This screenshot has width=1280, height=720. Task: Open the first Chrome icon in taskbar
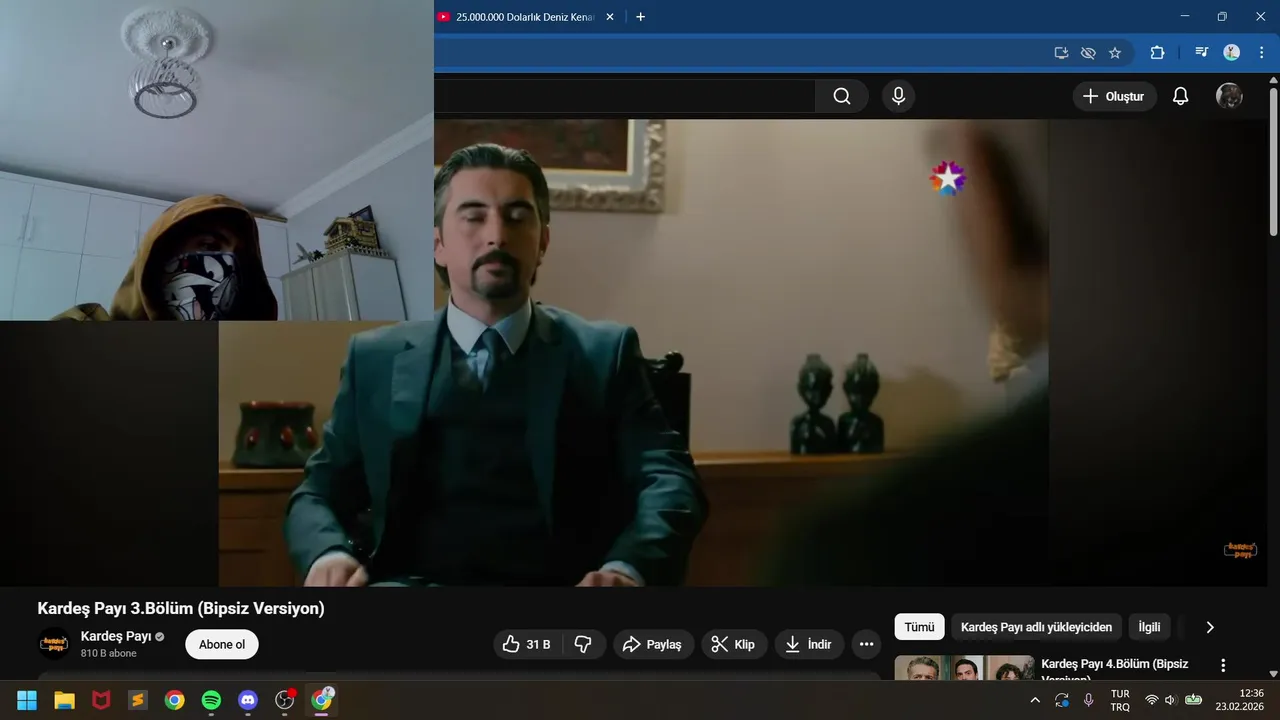[x=174, y=700]
